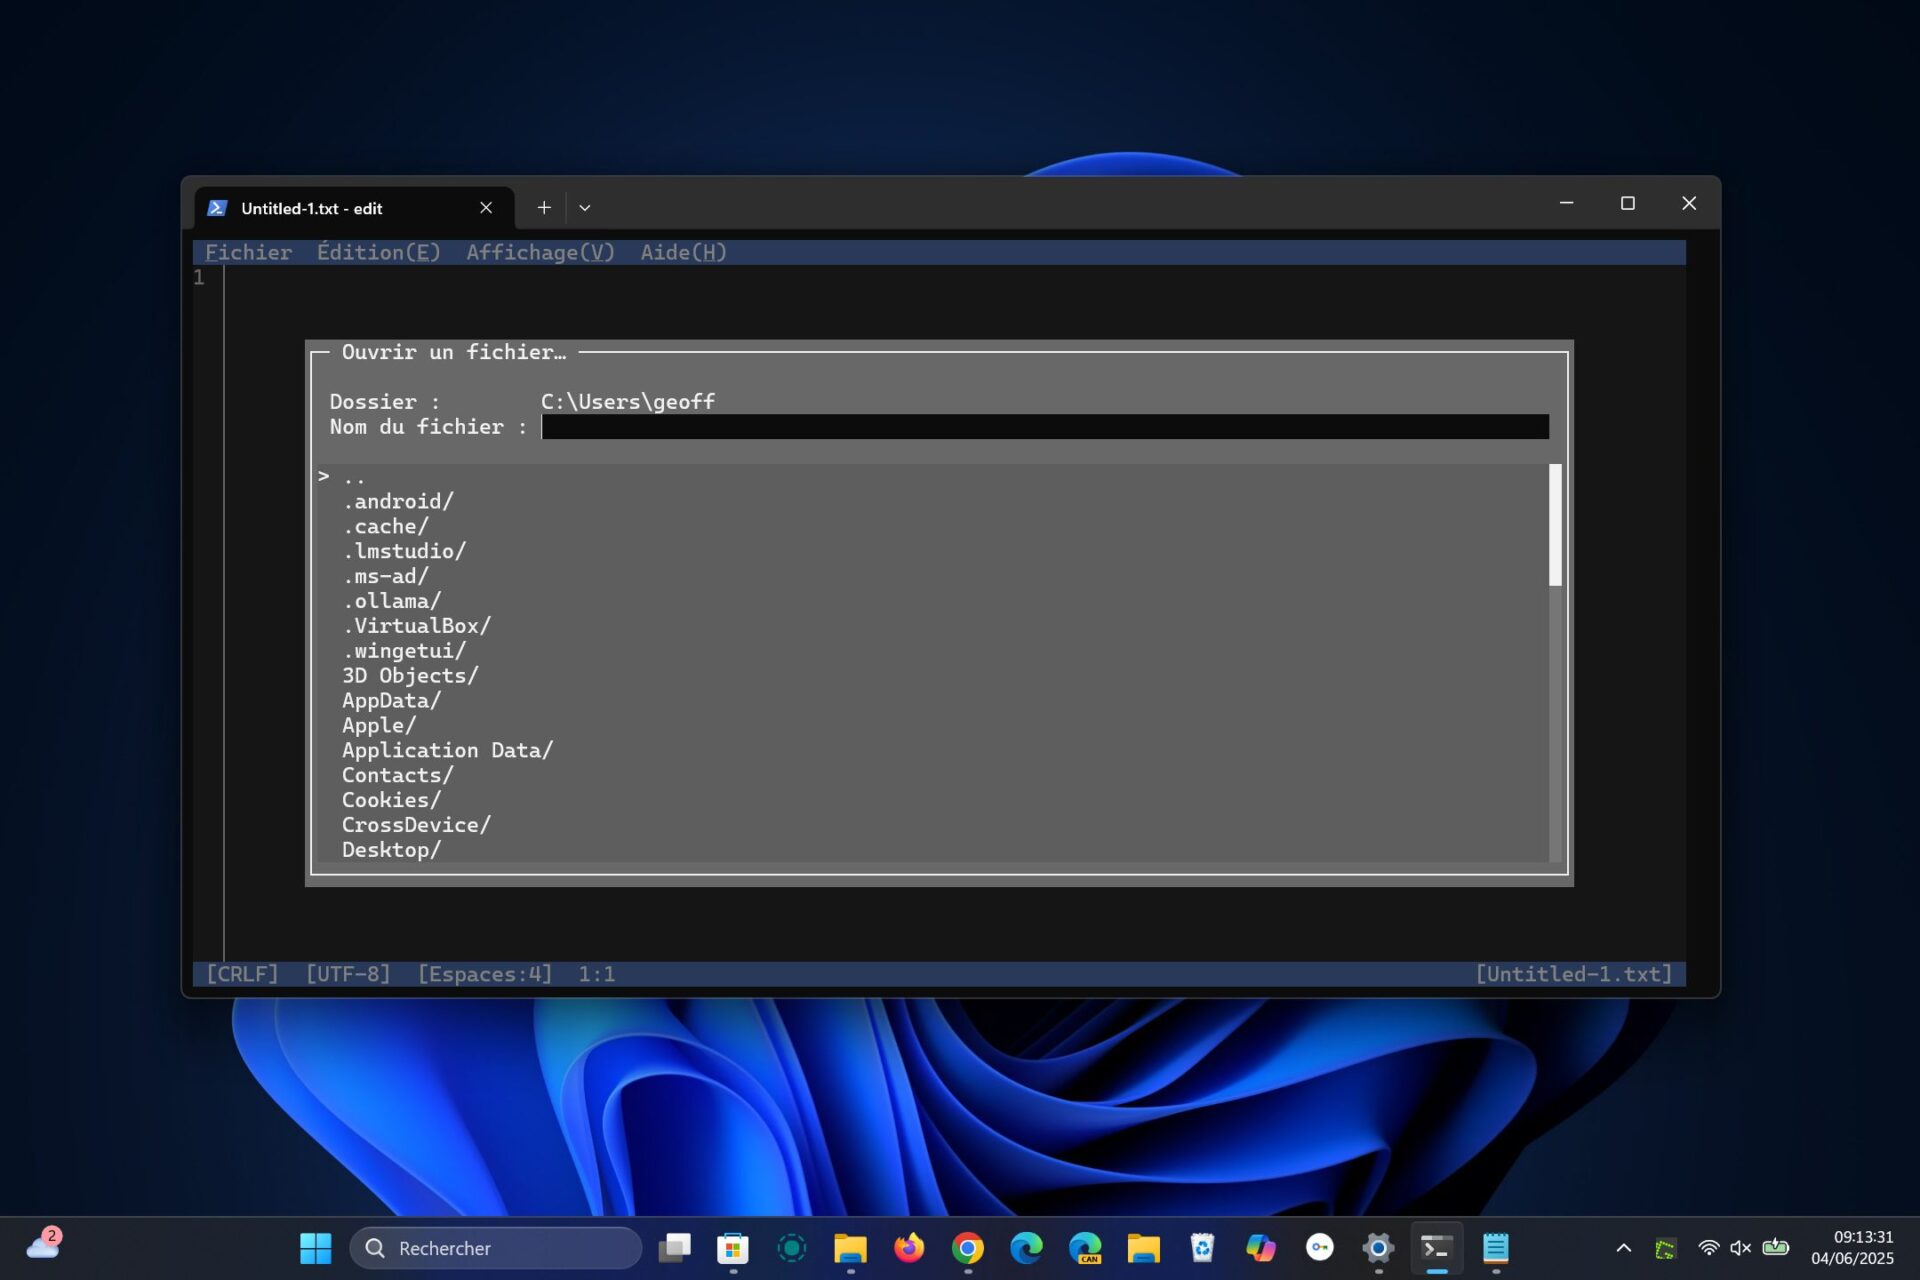Viewport: 1920px width, 1280px height.
Task: Focus the Nom du fichier input field
Action: coord(1045,427)
